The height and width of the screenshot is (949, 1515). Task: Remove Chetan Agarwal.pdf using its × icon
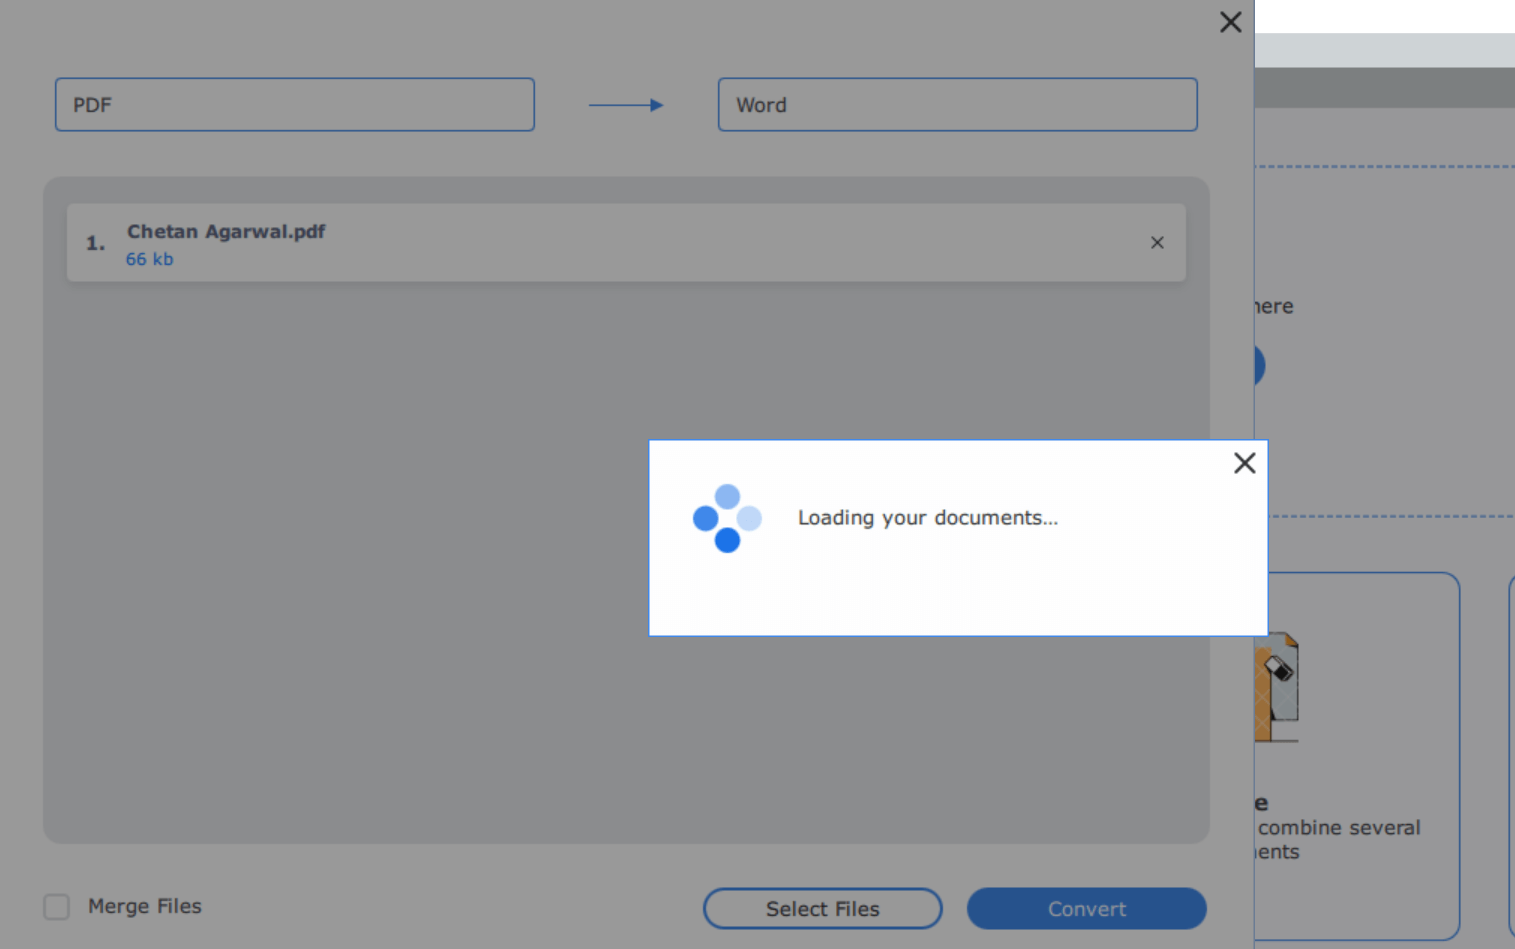[x=1157, y=243]
